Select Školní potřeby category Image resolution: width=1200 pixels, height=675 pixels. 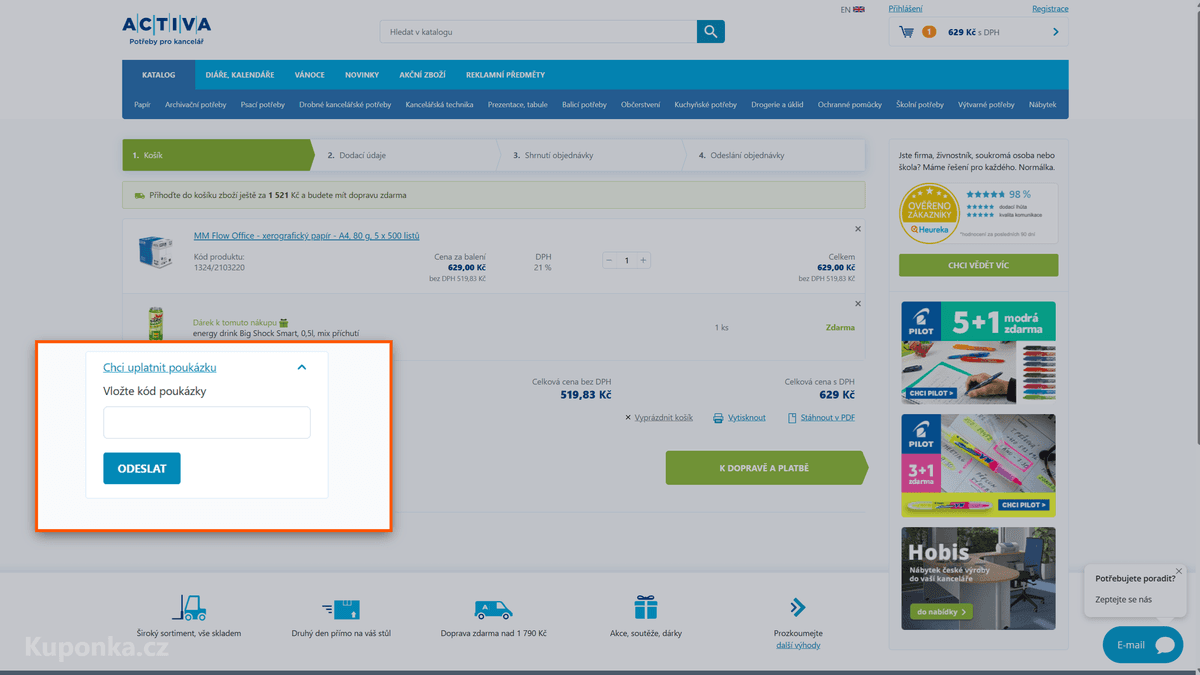919,105
